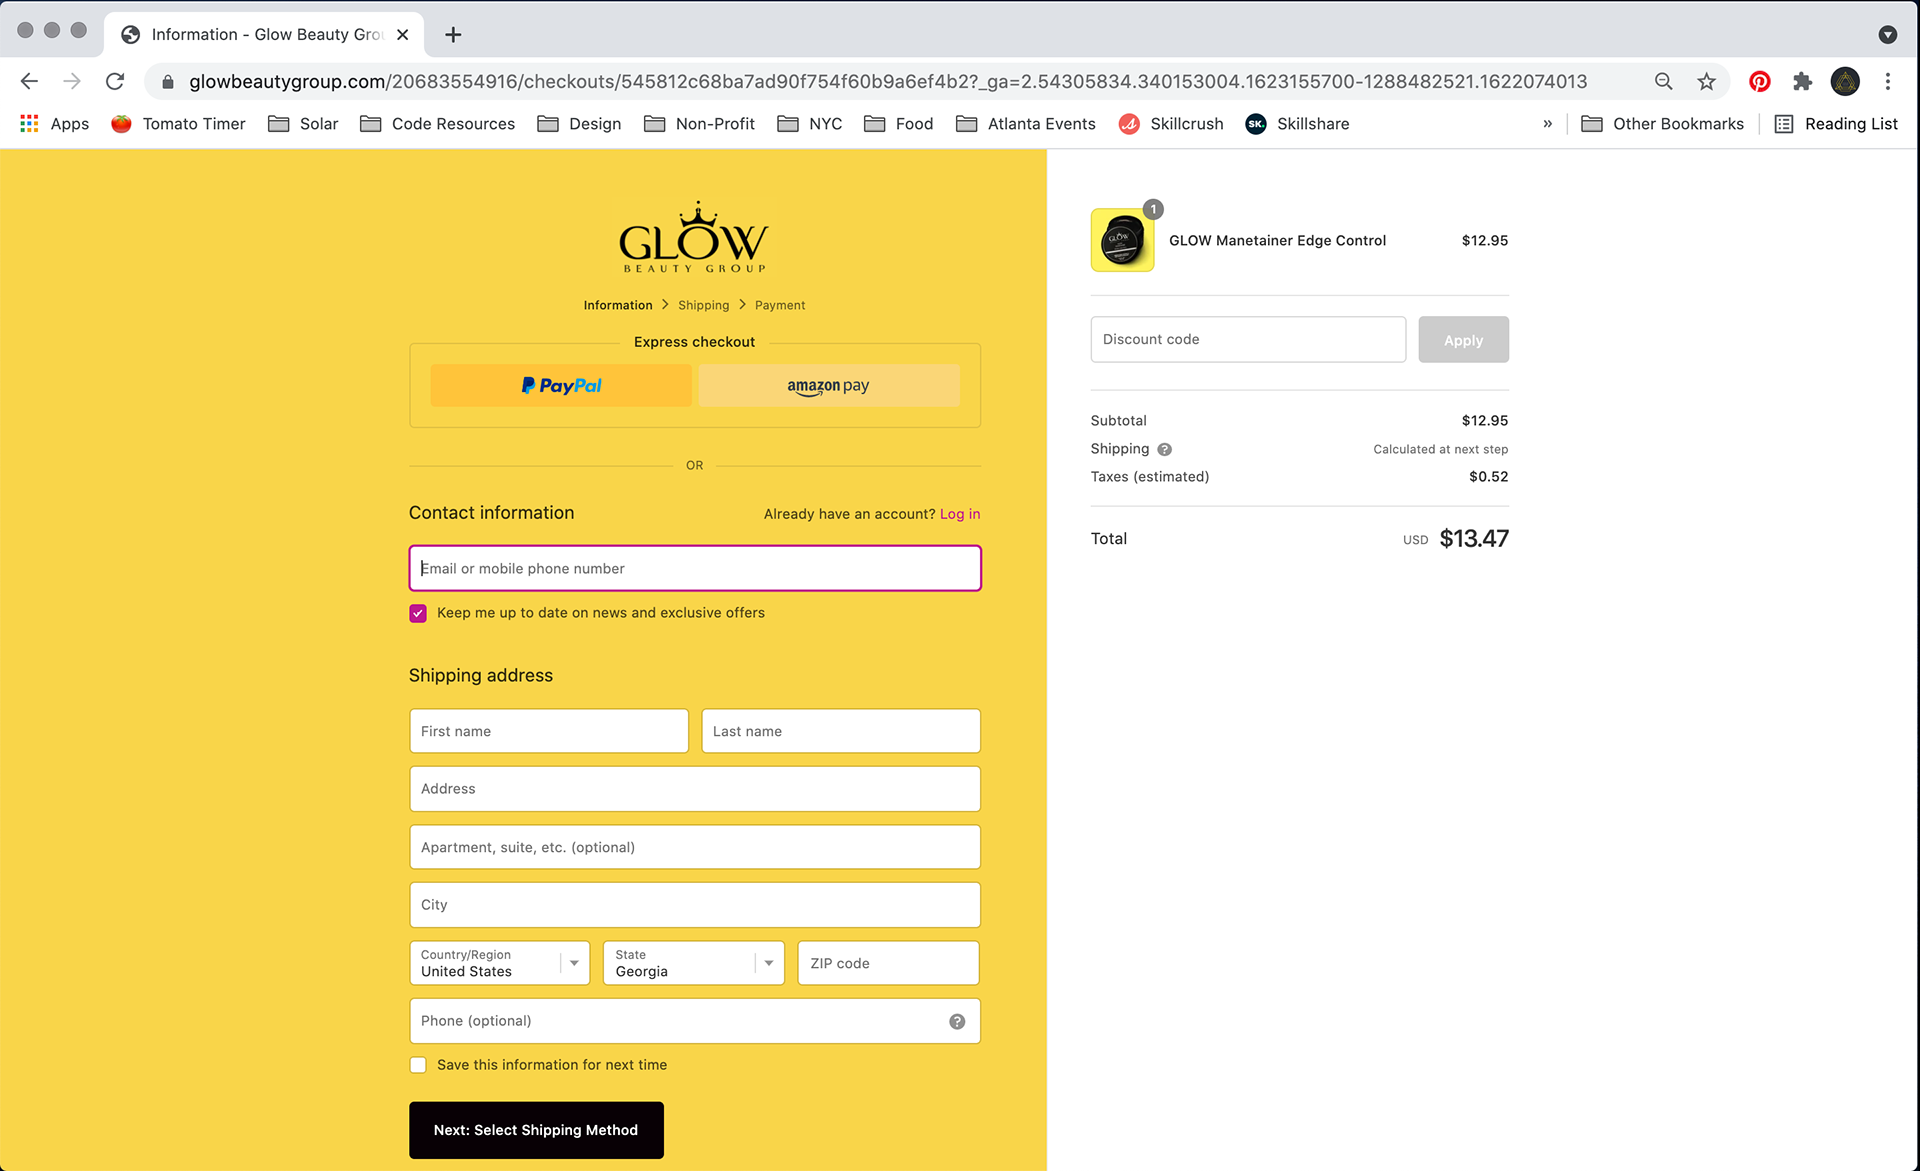
Task: Open the Apps grid shortcut
Action: pos(55,123)
